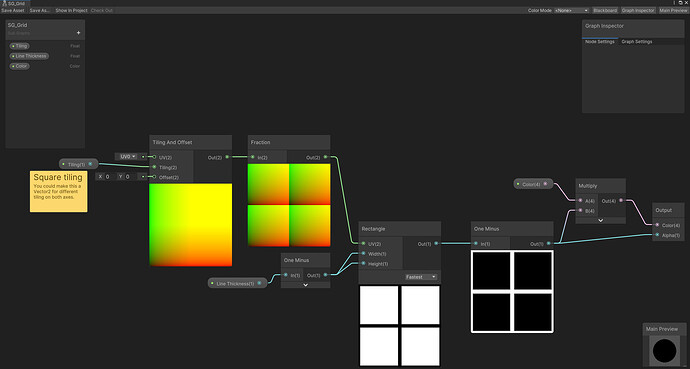Click Out(4) port on Multiply node
This screenshot has width=690, height=369.
621,201
